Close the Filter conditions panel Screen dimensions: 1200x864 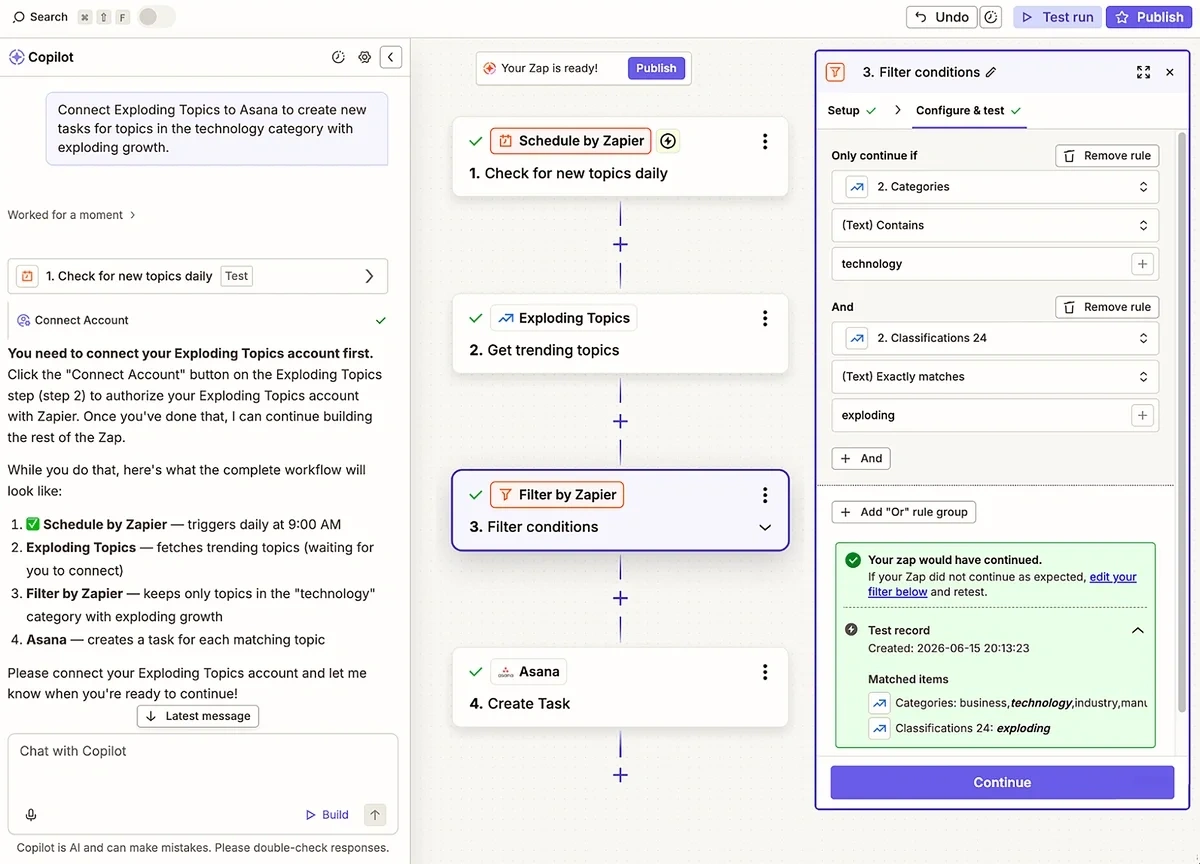(x=1170, y=72)
